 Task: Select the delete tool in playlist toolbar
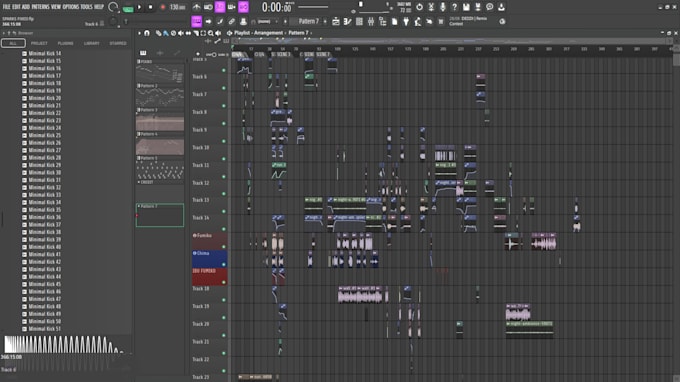173,33
